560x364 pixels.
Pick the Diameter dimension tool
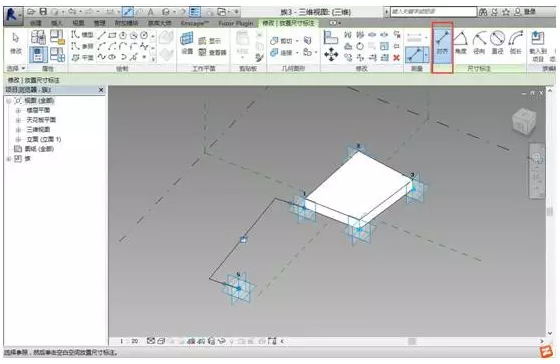(x=498, y=43)
